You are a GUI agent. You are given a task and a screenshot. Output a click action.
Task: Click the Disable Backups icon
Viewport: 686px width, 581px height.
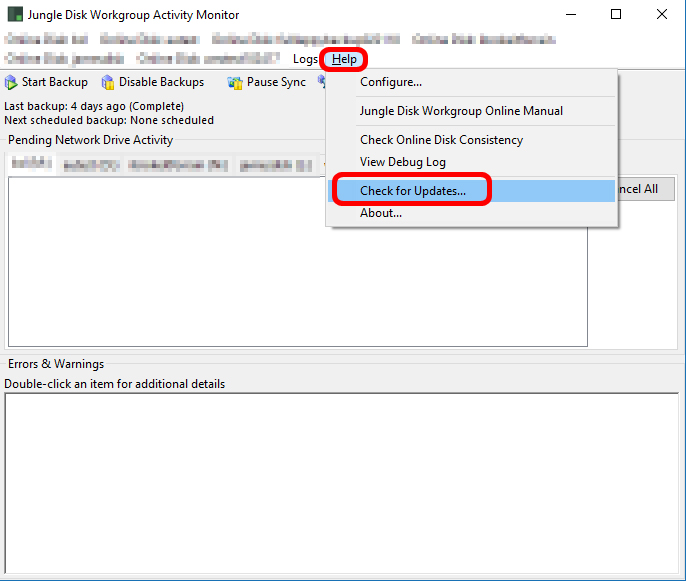108,82
